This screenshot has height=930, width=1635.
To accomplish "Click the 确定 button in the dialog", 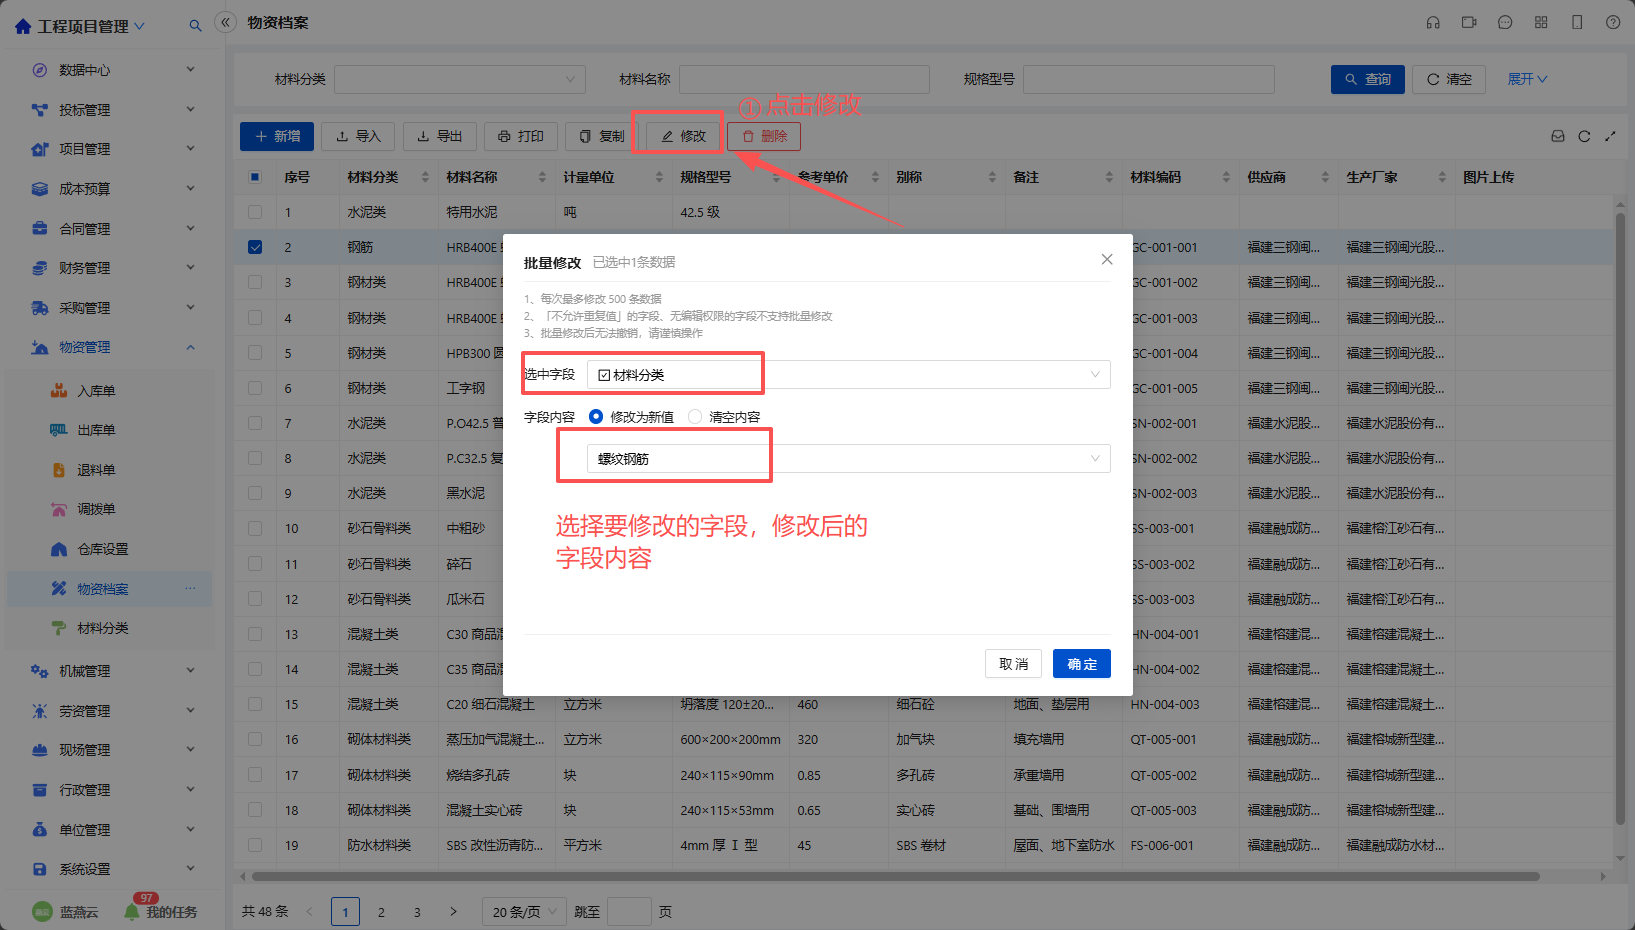I will (1082, 664).
